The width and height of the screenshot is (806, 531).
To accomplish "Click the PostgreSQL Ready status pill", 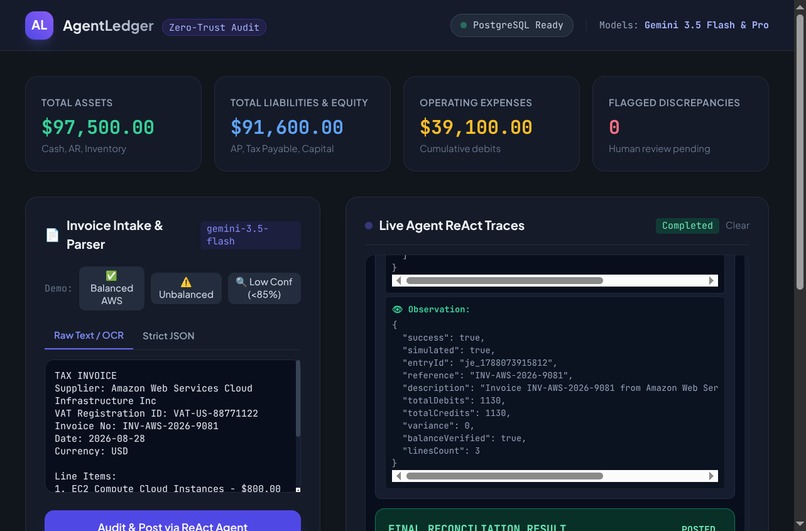I will pos(512,25).
